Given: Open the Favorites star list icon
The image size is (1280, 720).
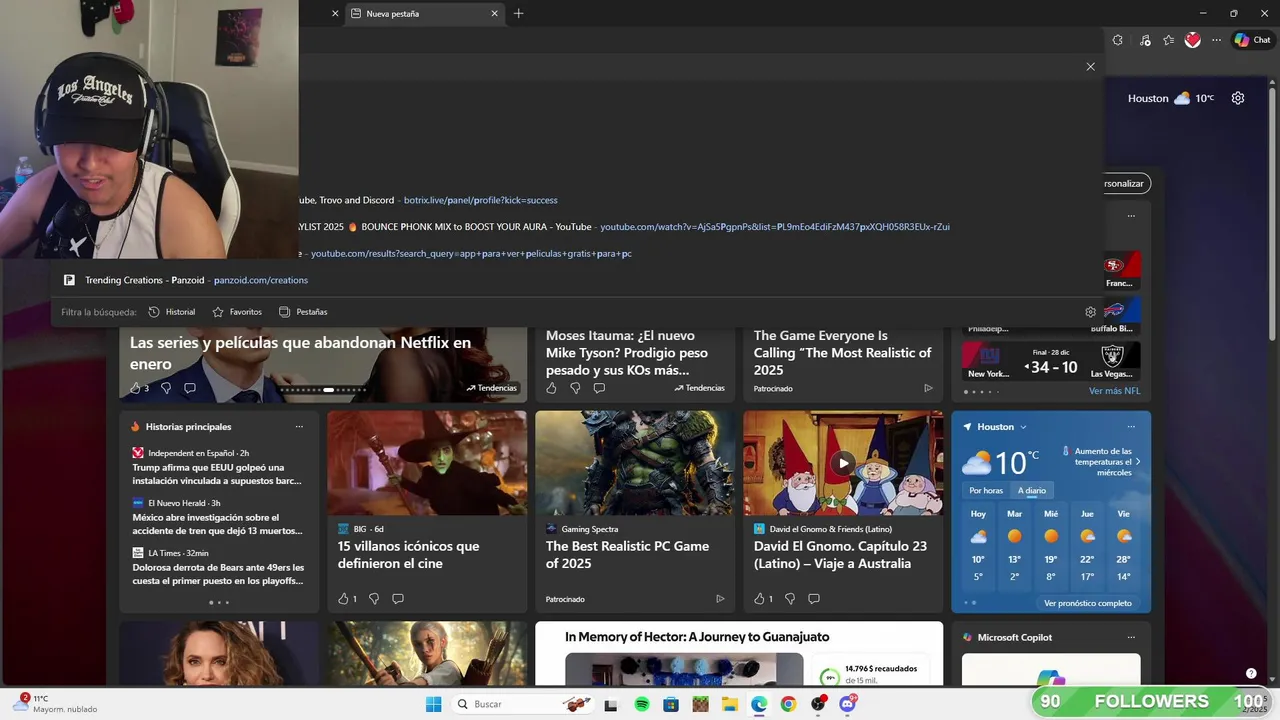Looking at the screenshot, I should click(1169, 40).
